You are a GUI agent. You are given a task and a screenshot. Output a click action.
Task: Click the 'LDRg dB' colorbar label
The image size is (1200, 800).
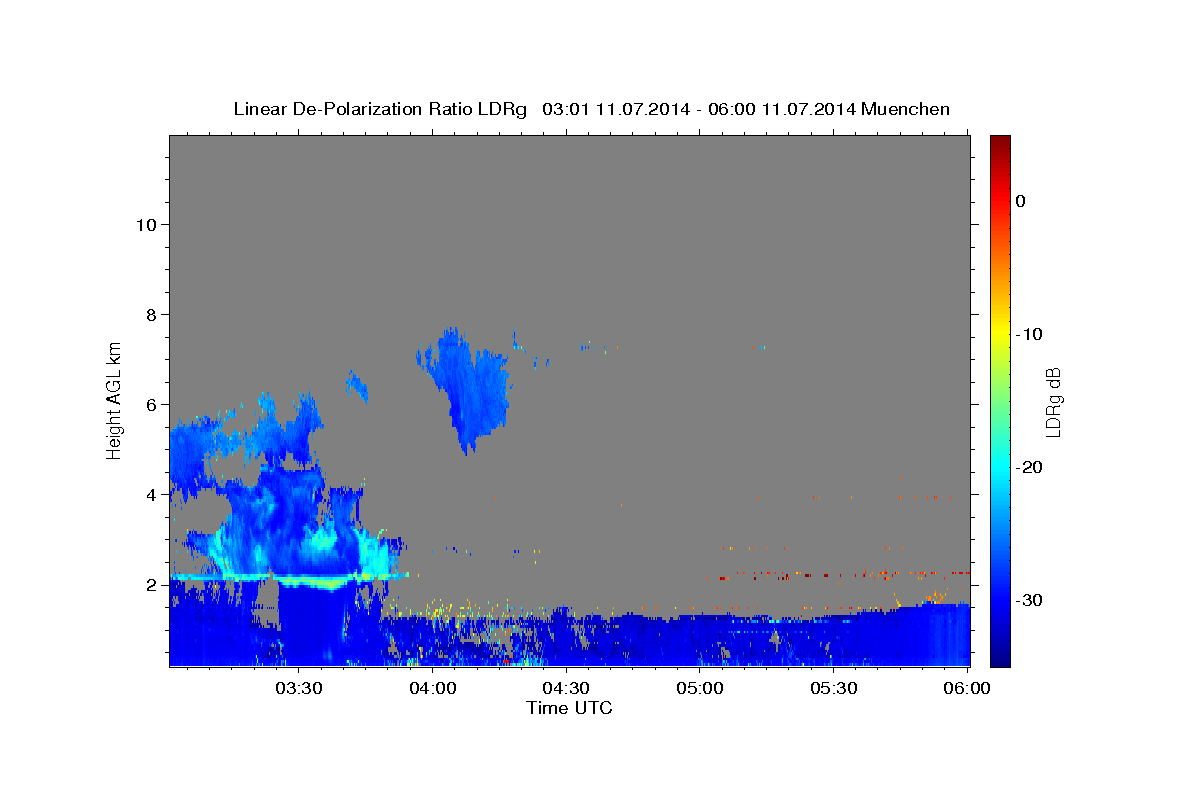coord(1053,402)
